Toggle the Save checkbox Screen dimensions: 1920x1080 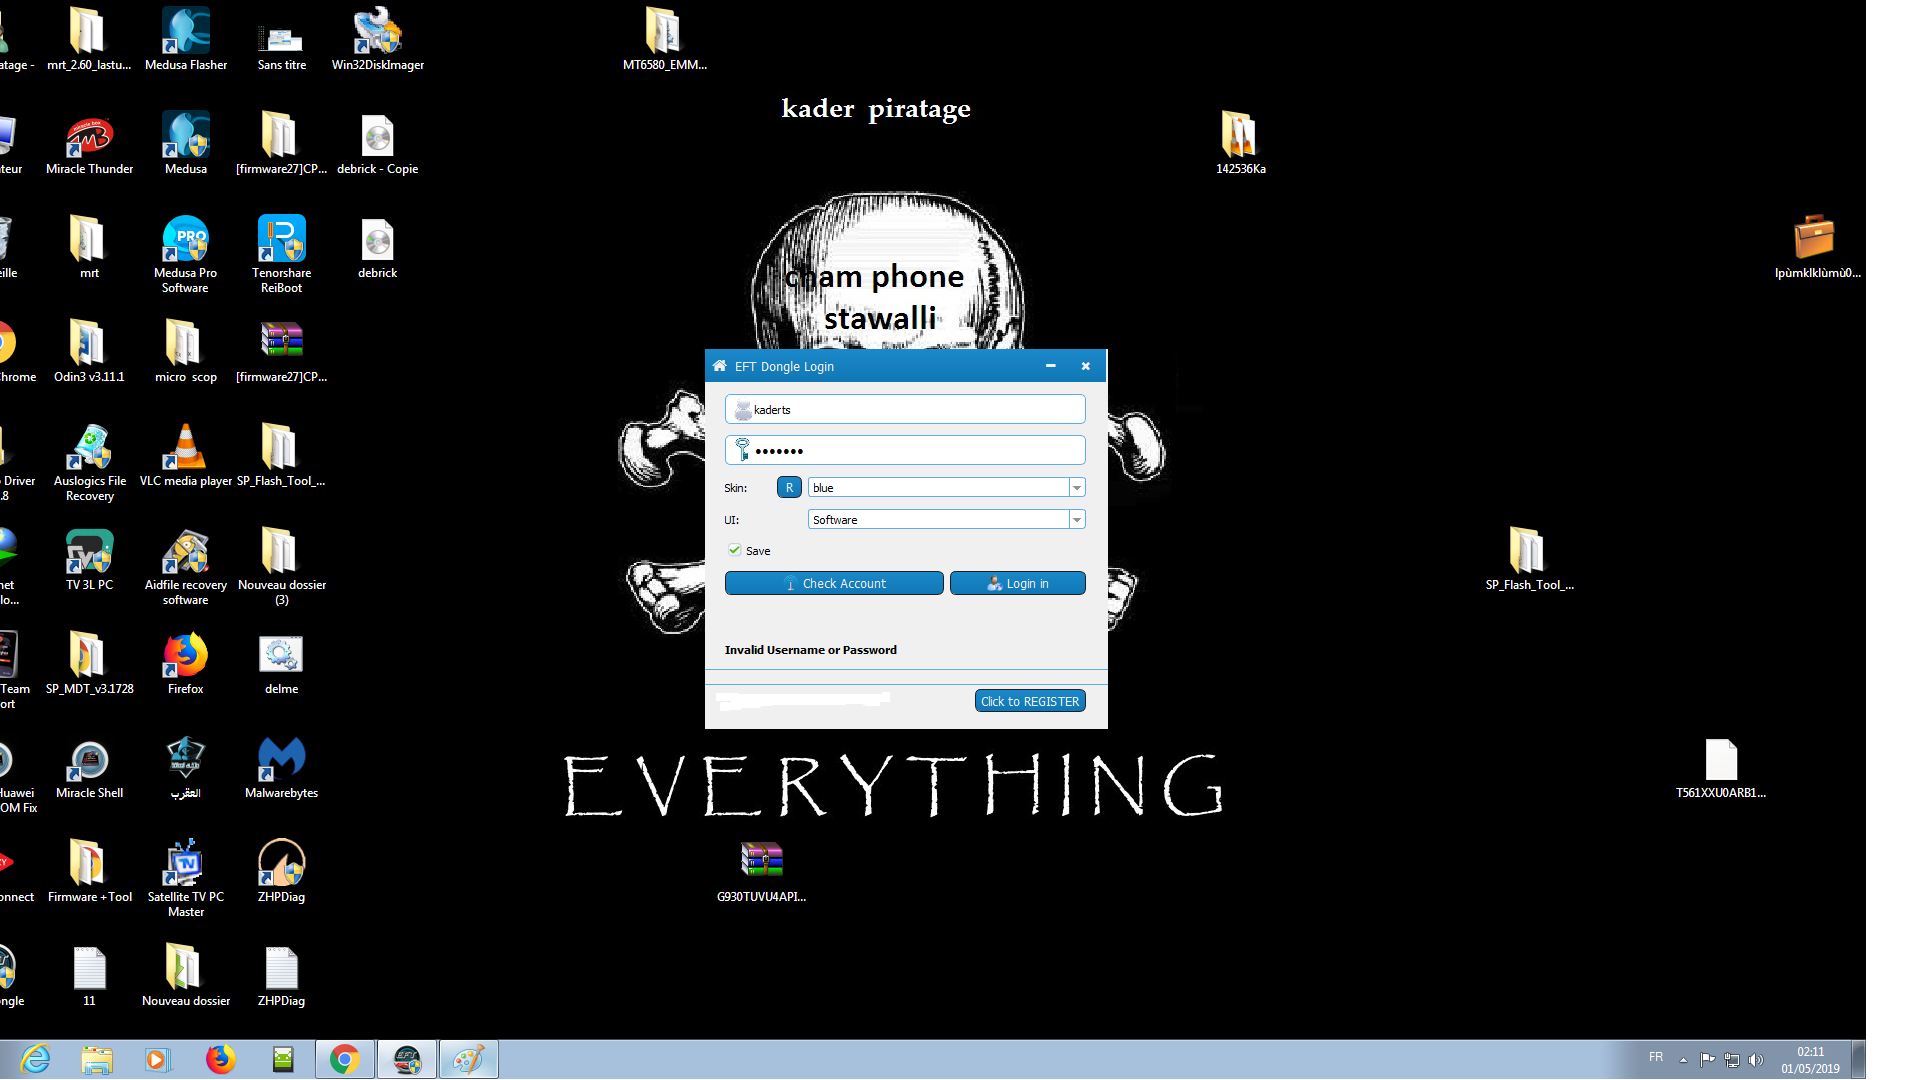pyautogui.click(x=735, y=550)
